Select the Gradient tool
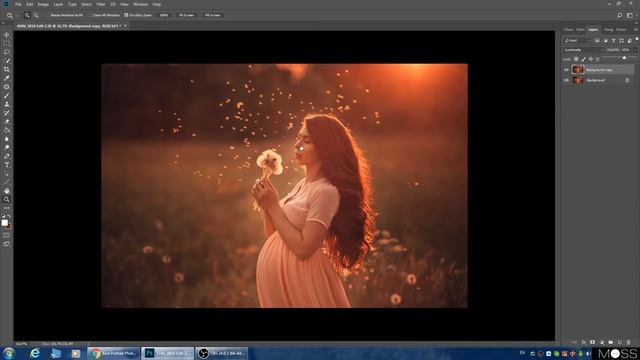640x360 pixels. pos(7,130)
